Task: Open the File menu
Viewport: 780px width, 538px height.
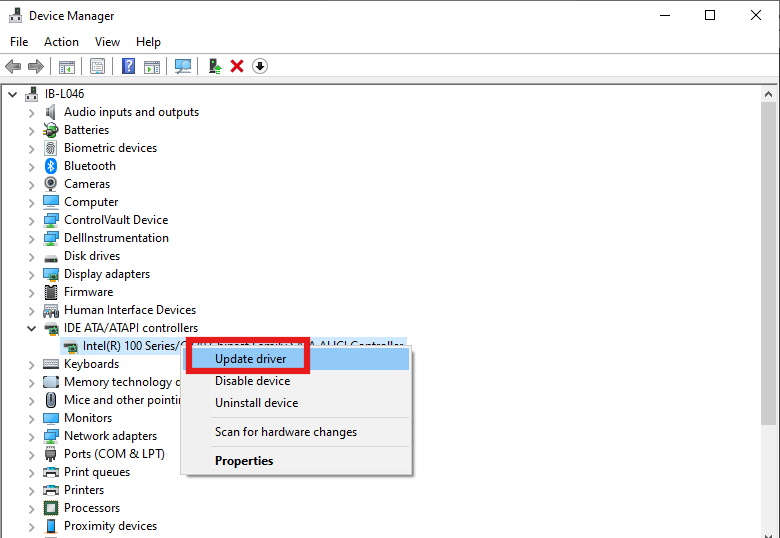Action: (19, 42)
